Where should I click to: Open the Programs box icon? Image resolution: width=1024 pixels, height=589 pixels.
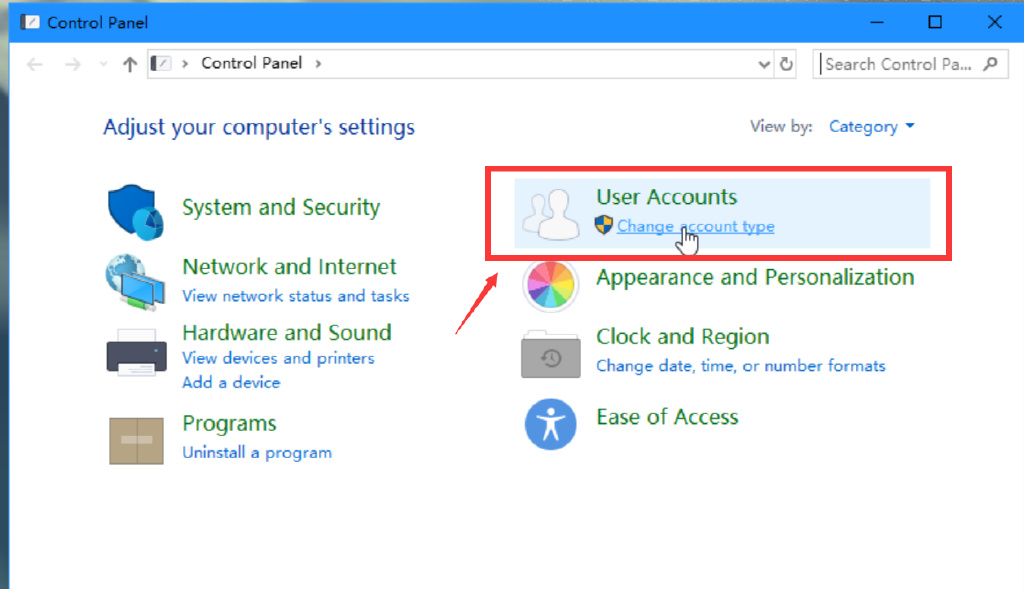click(136, 439)
